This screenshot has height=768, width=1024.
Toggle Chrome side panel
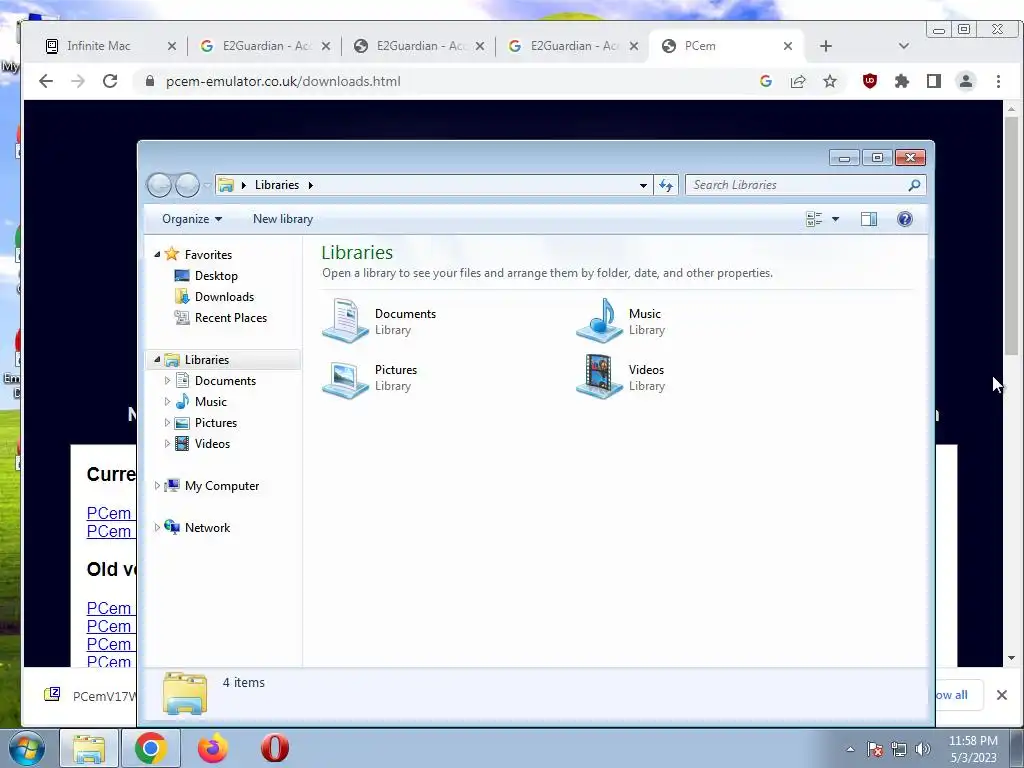pyautogui.click(x=934, y=82)
